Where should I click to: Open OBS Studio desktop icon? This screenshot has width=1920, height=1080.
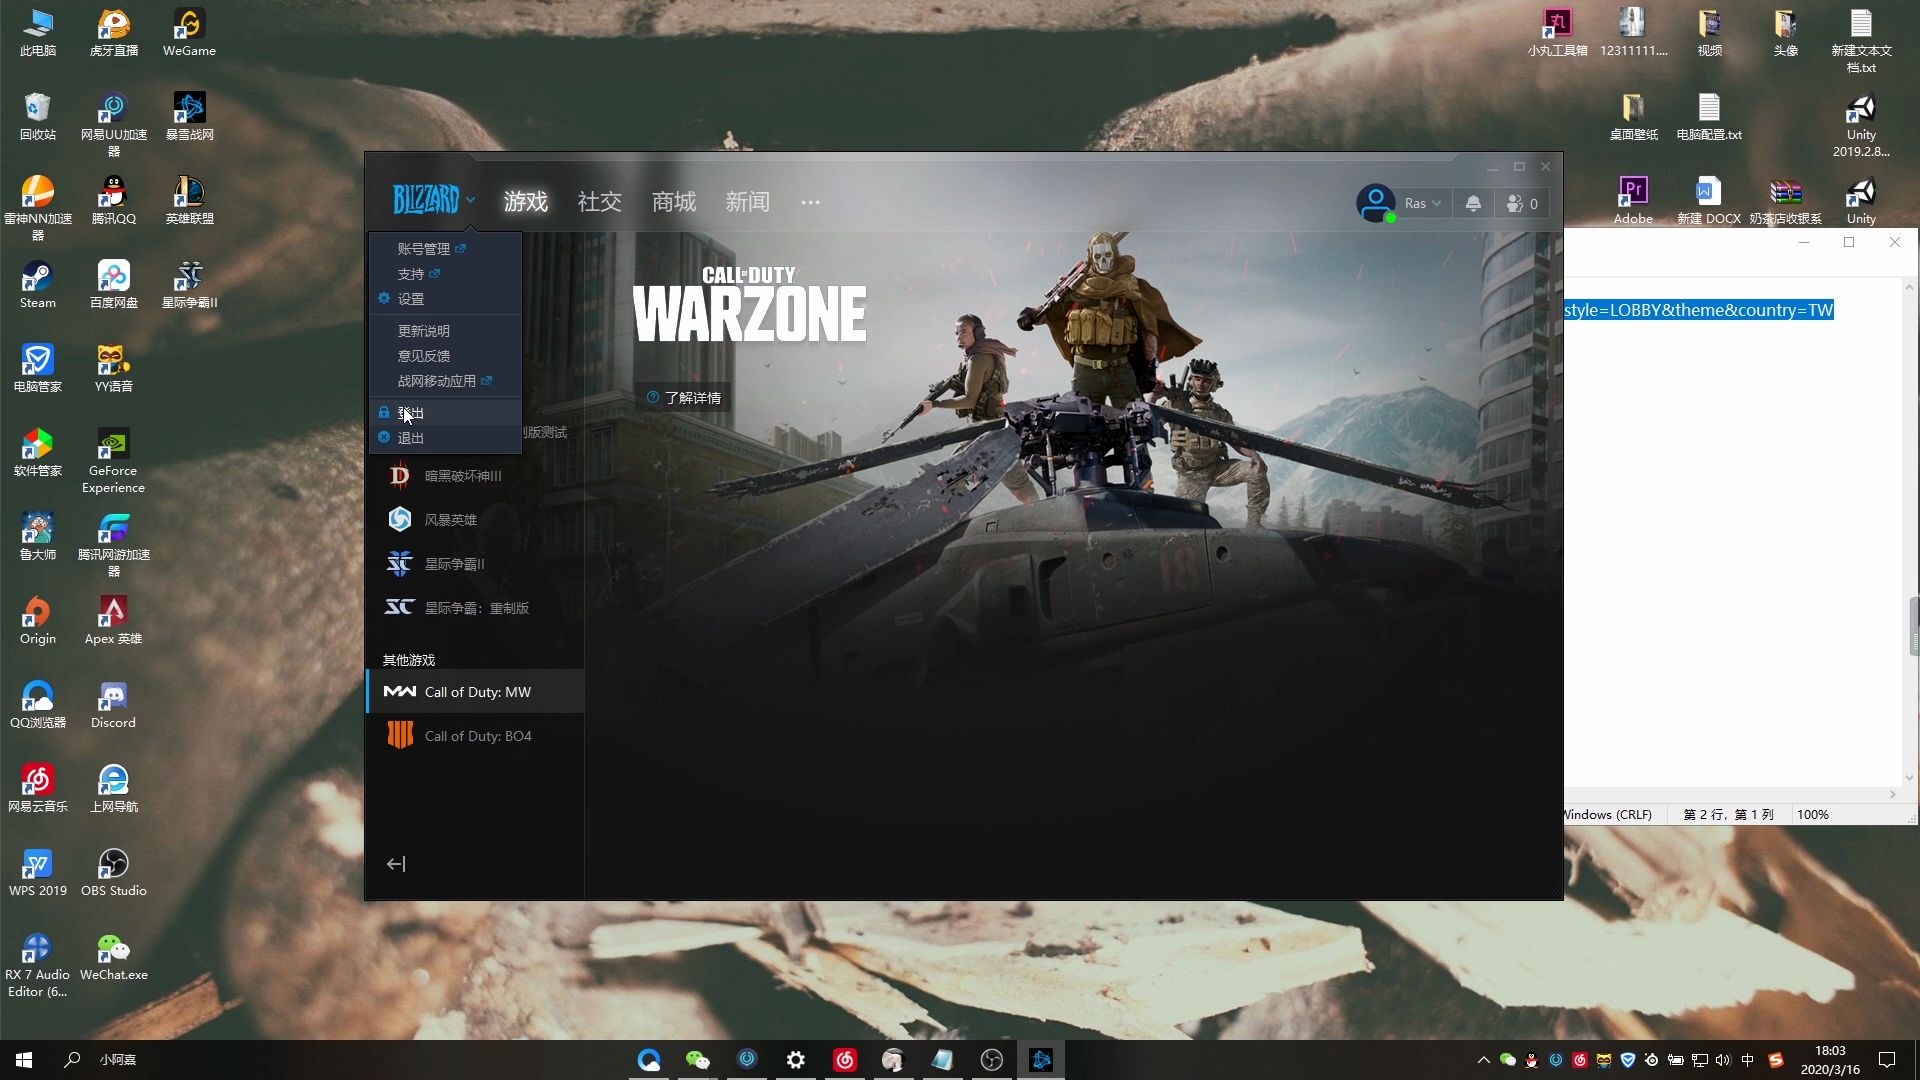(114, 872)
